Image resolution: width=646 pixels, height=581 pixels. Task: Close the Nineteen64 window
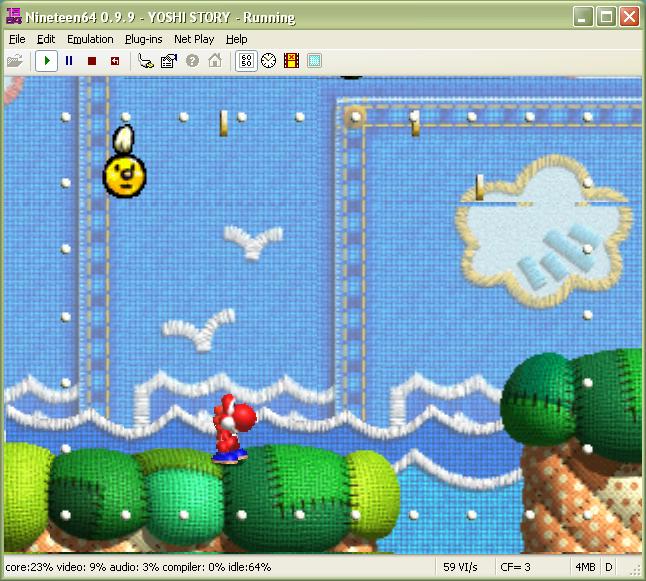[x=630, y=17]
